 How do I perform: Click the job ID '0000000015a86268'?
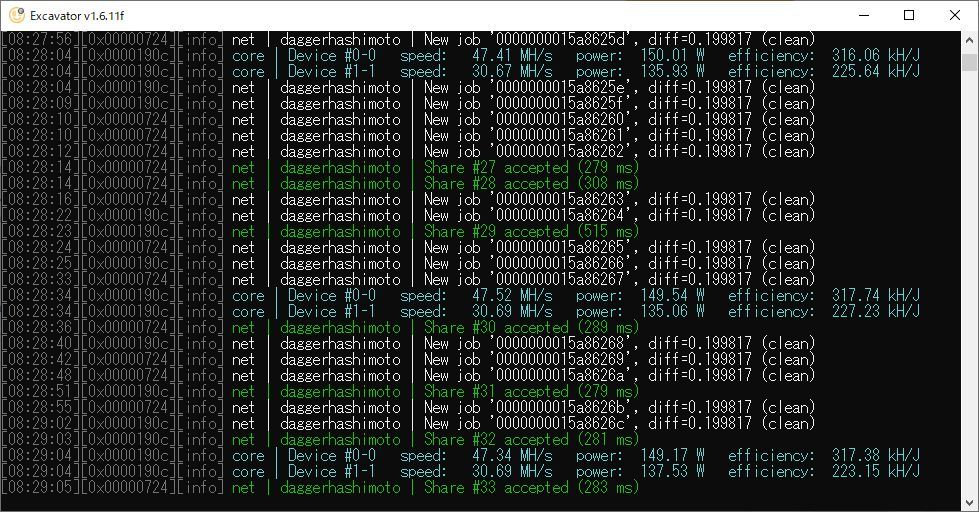564,343
